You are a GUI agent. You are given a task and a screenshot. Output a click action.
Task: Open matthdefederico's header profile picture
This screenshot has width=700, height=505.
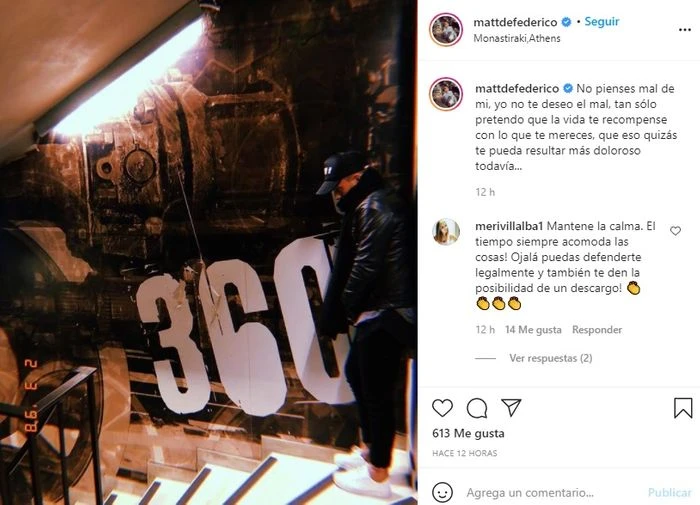pos(446,29)
